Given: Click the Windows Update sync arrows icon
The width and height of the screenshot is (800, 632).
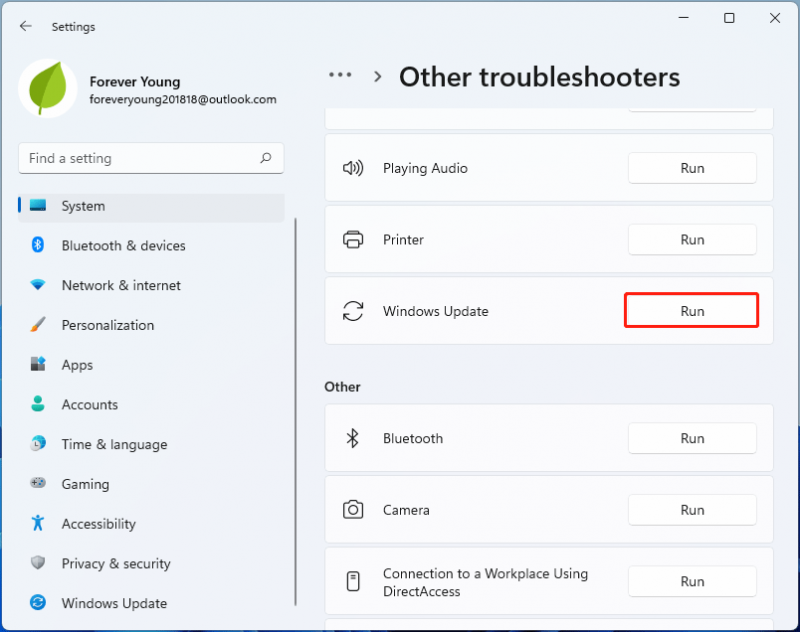Looking at the screenshot, I should [353, 311].
